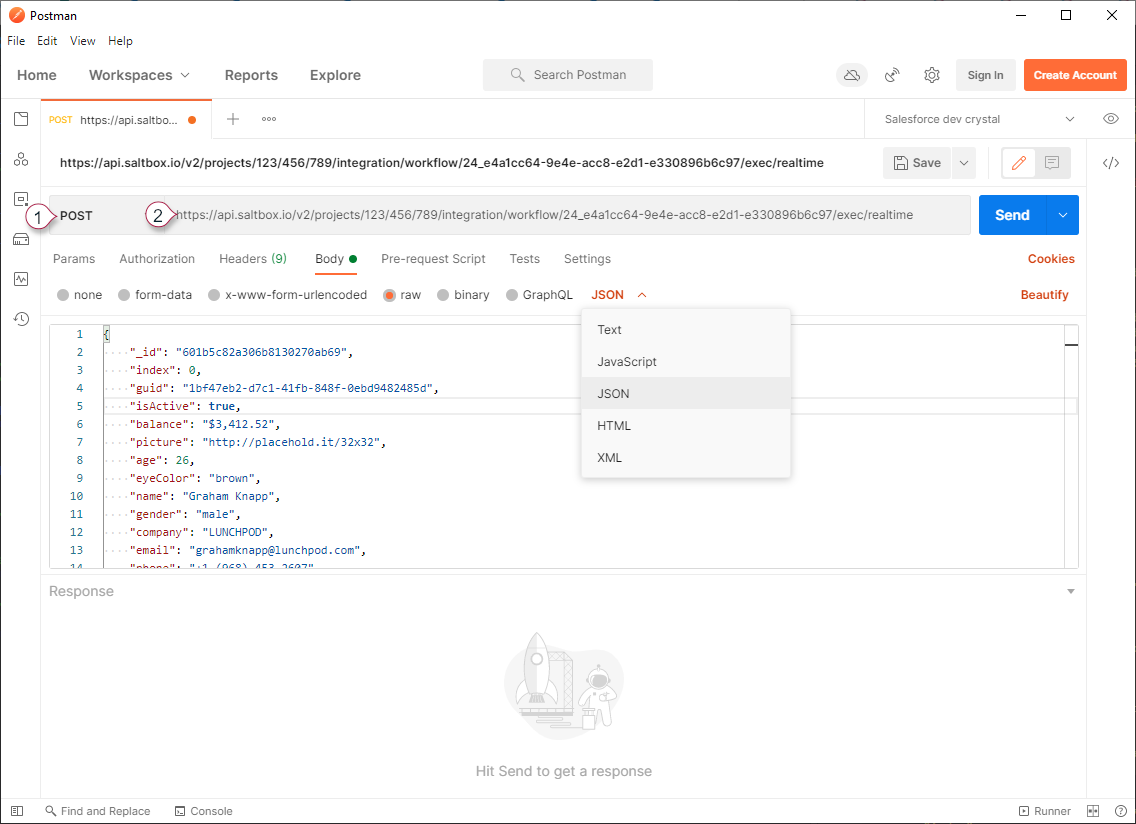Click the Send button

pyautogui.click(x=1013, y=215)
